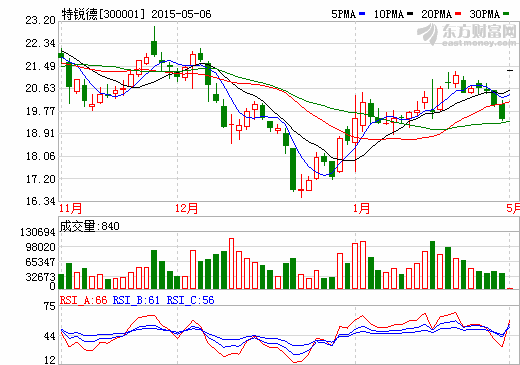520x365 pixels.
Task: Click the 1月 date axis marker
Action: (x=361, y=209)
